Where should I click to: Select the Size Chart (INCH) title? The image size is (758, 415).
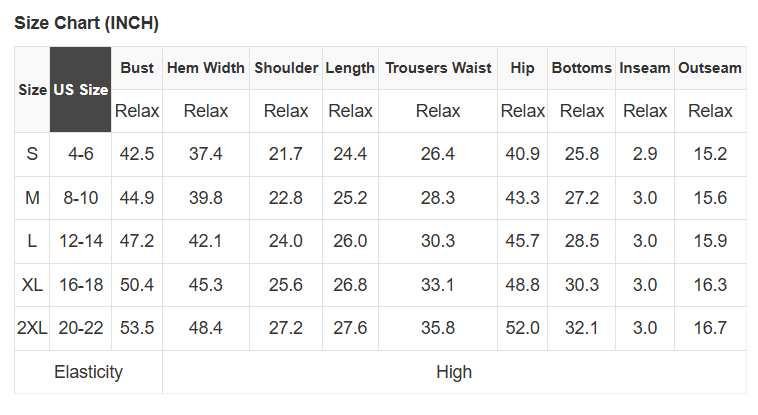click(86, 23)
